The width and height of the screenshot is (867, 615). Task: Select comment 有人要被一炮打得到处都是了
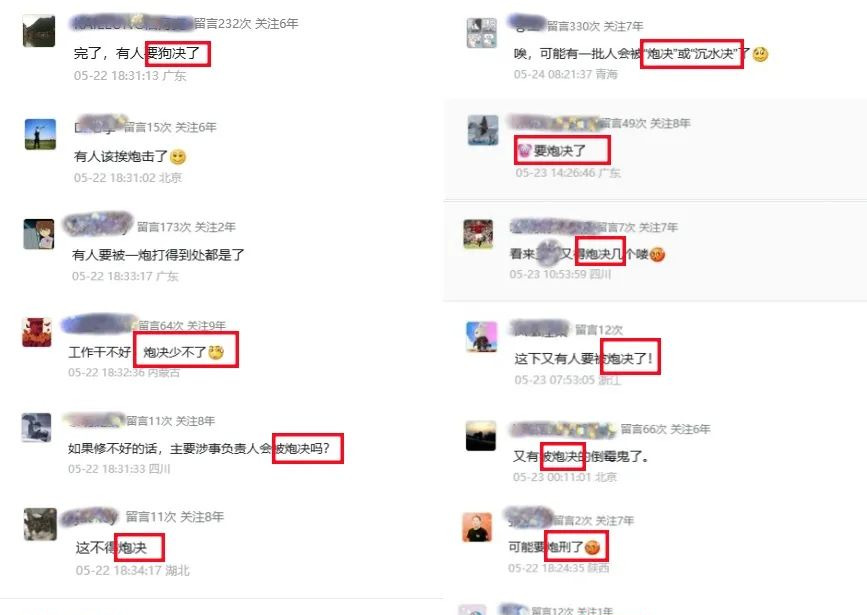[158, 255]
